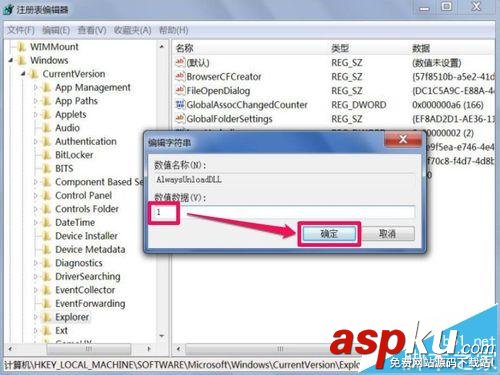
Task: Click the 数值数据 value input field
Action: click(x=284, y=212)
